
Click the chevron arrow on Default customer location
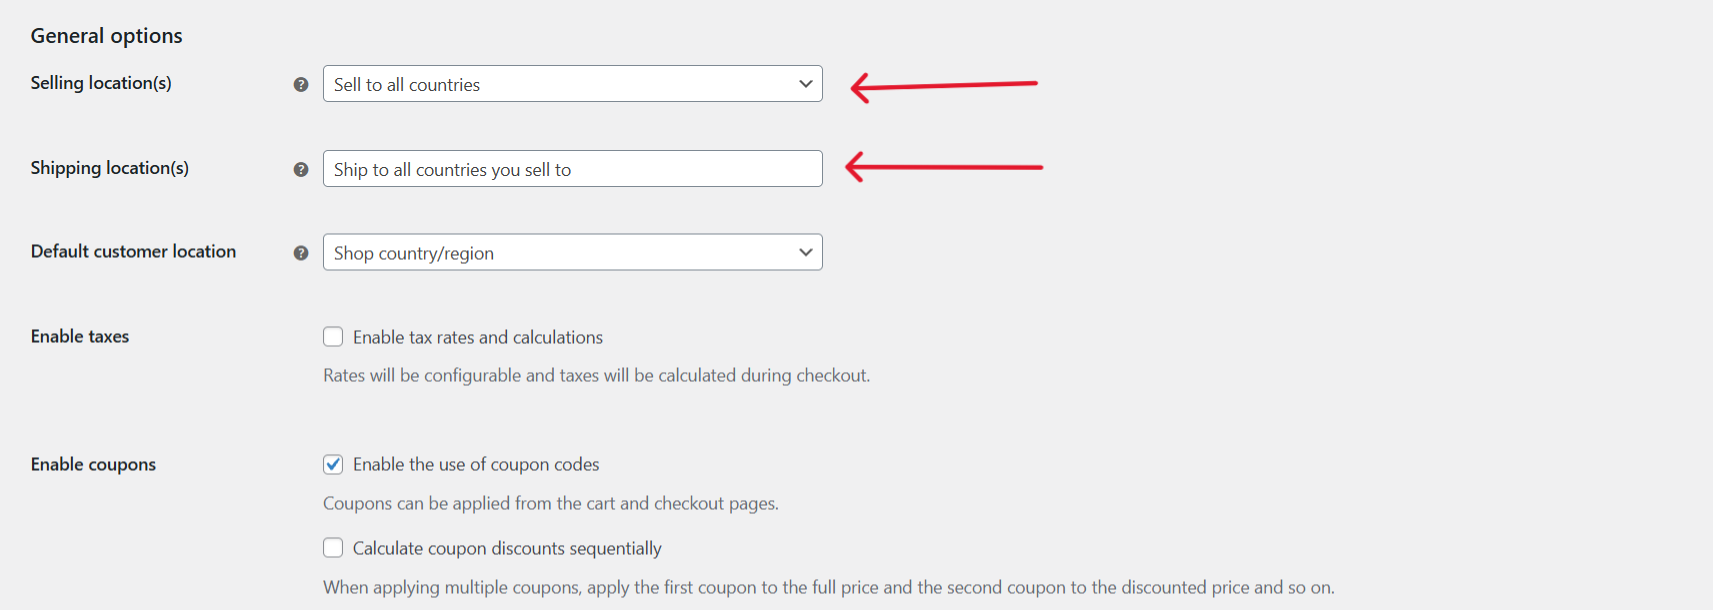pos(805,252)
